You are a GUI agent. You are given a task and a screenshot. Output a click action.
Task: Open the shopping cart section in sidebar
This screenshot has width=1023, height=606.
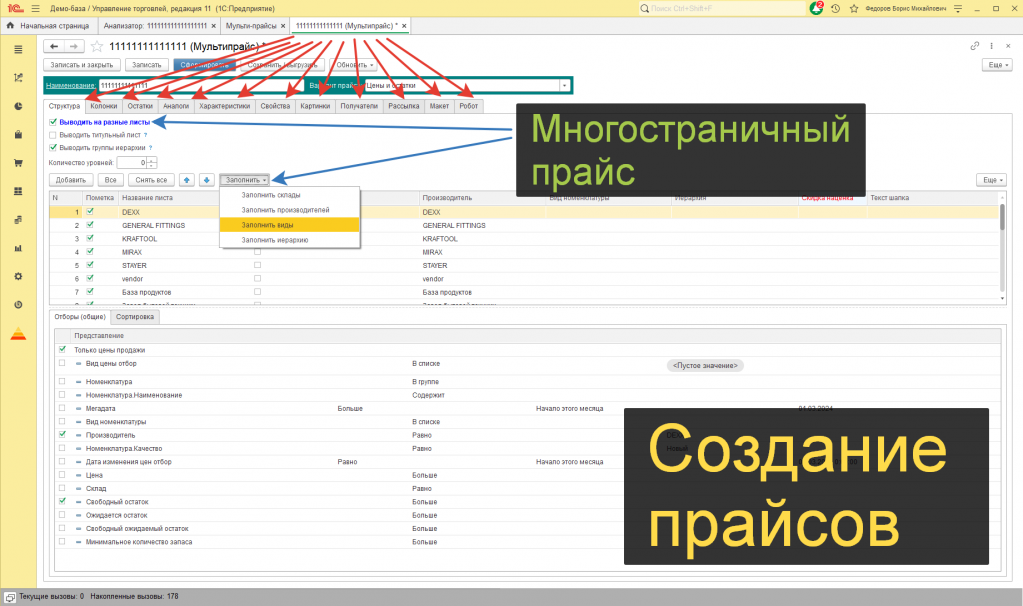tap(18, 163)
